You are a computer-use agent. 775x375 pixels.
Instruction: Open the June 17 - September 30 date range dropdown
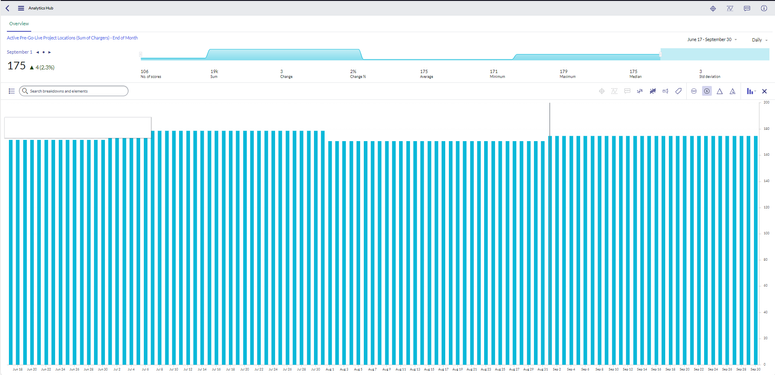pos(712,40)
